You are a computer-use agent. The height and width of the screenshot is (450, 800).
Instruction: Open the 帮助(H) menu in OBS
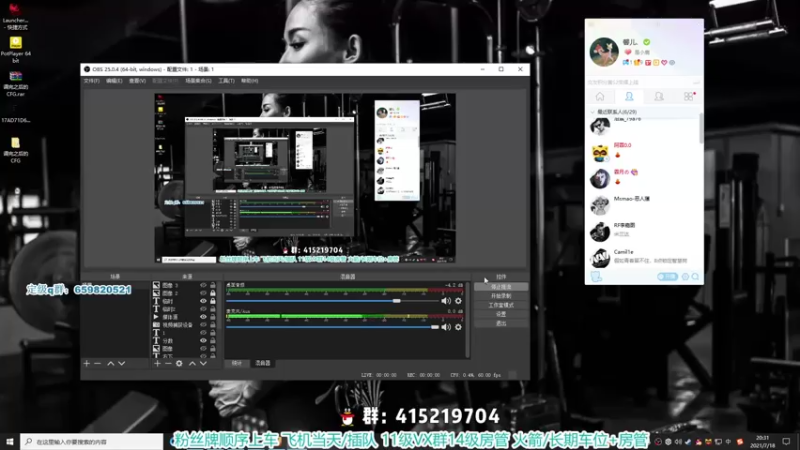coord(249,81)
